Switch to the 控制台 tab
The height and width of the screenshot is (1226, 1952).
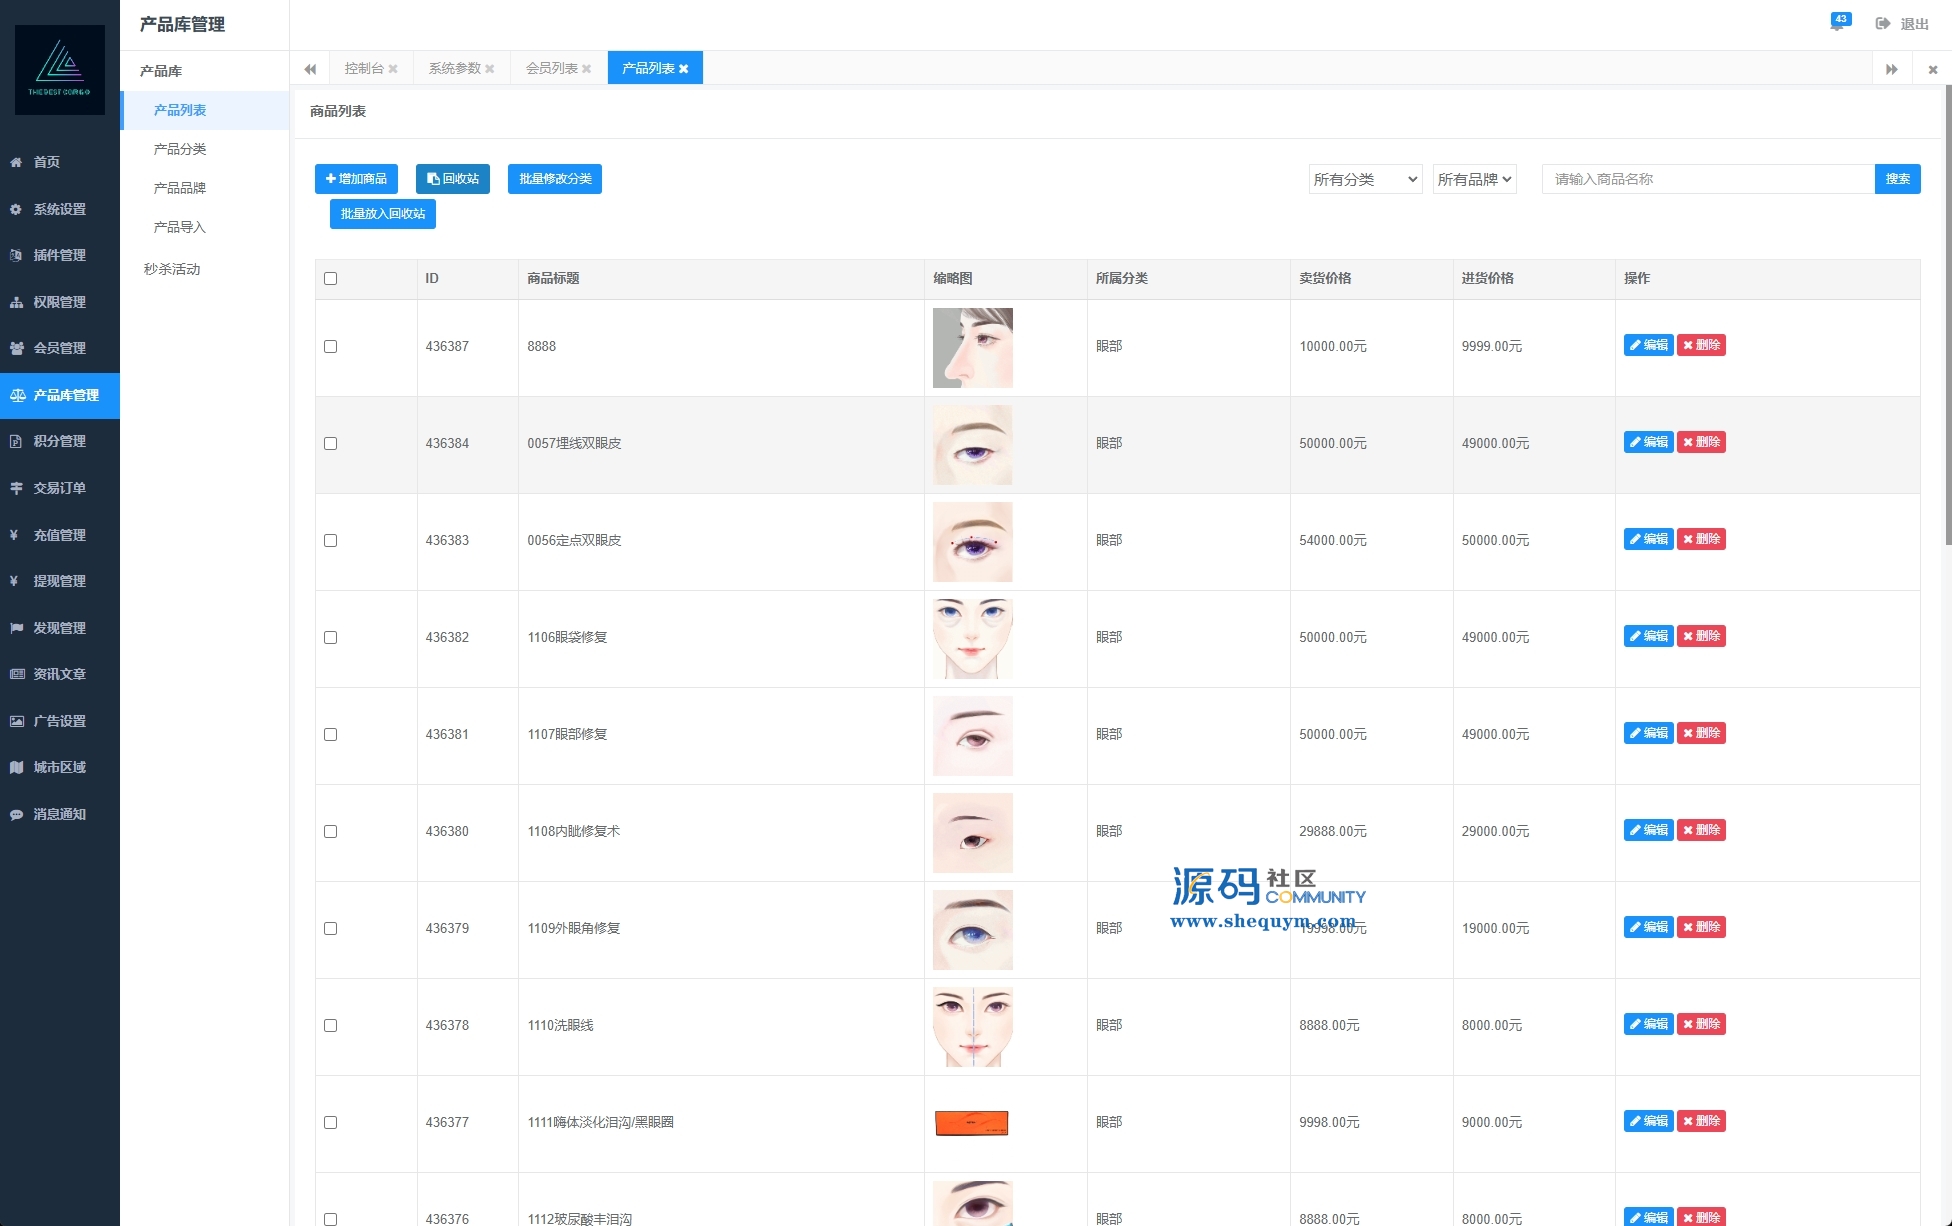click(363, 69)
